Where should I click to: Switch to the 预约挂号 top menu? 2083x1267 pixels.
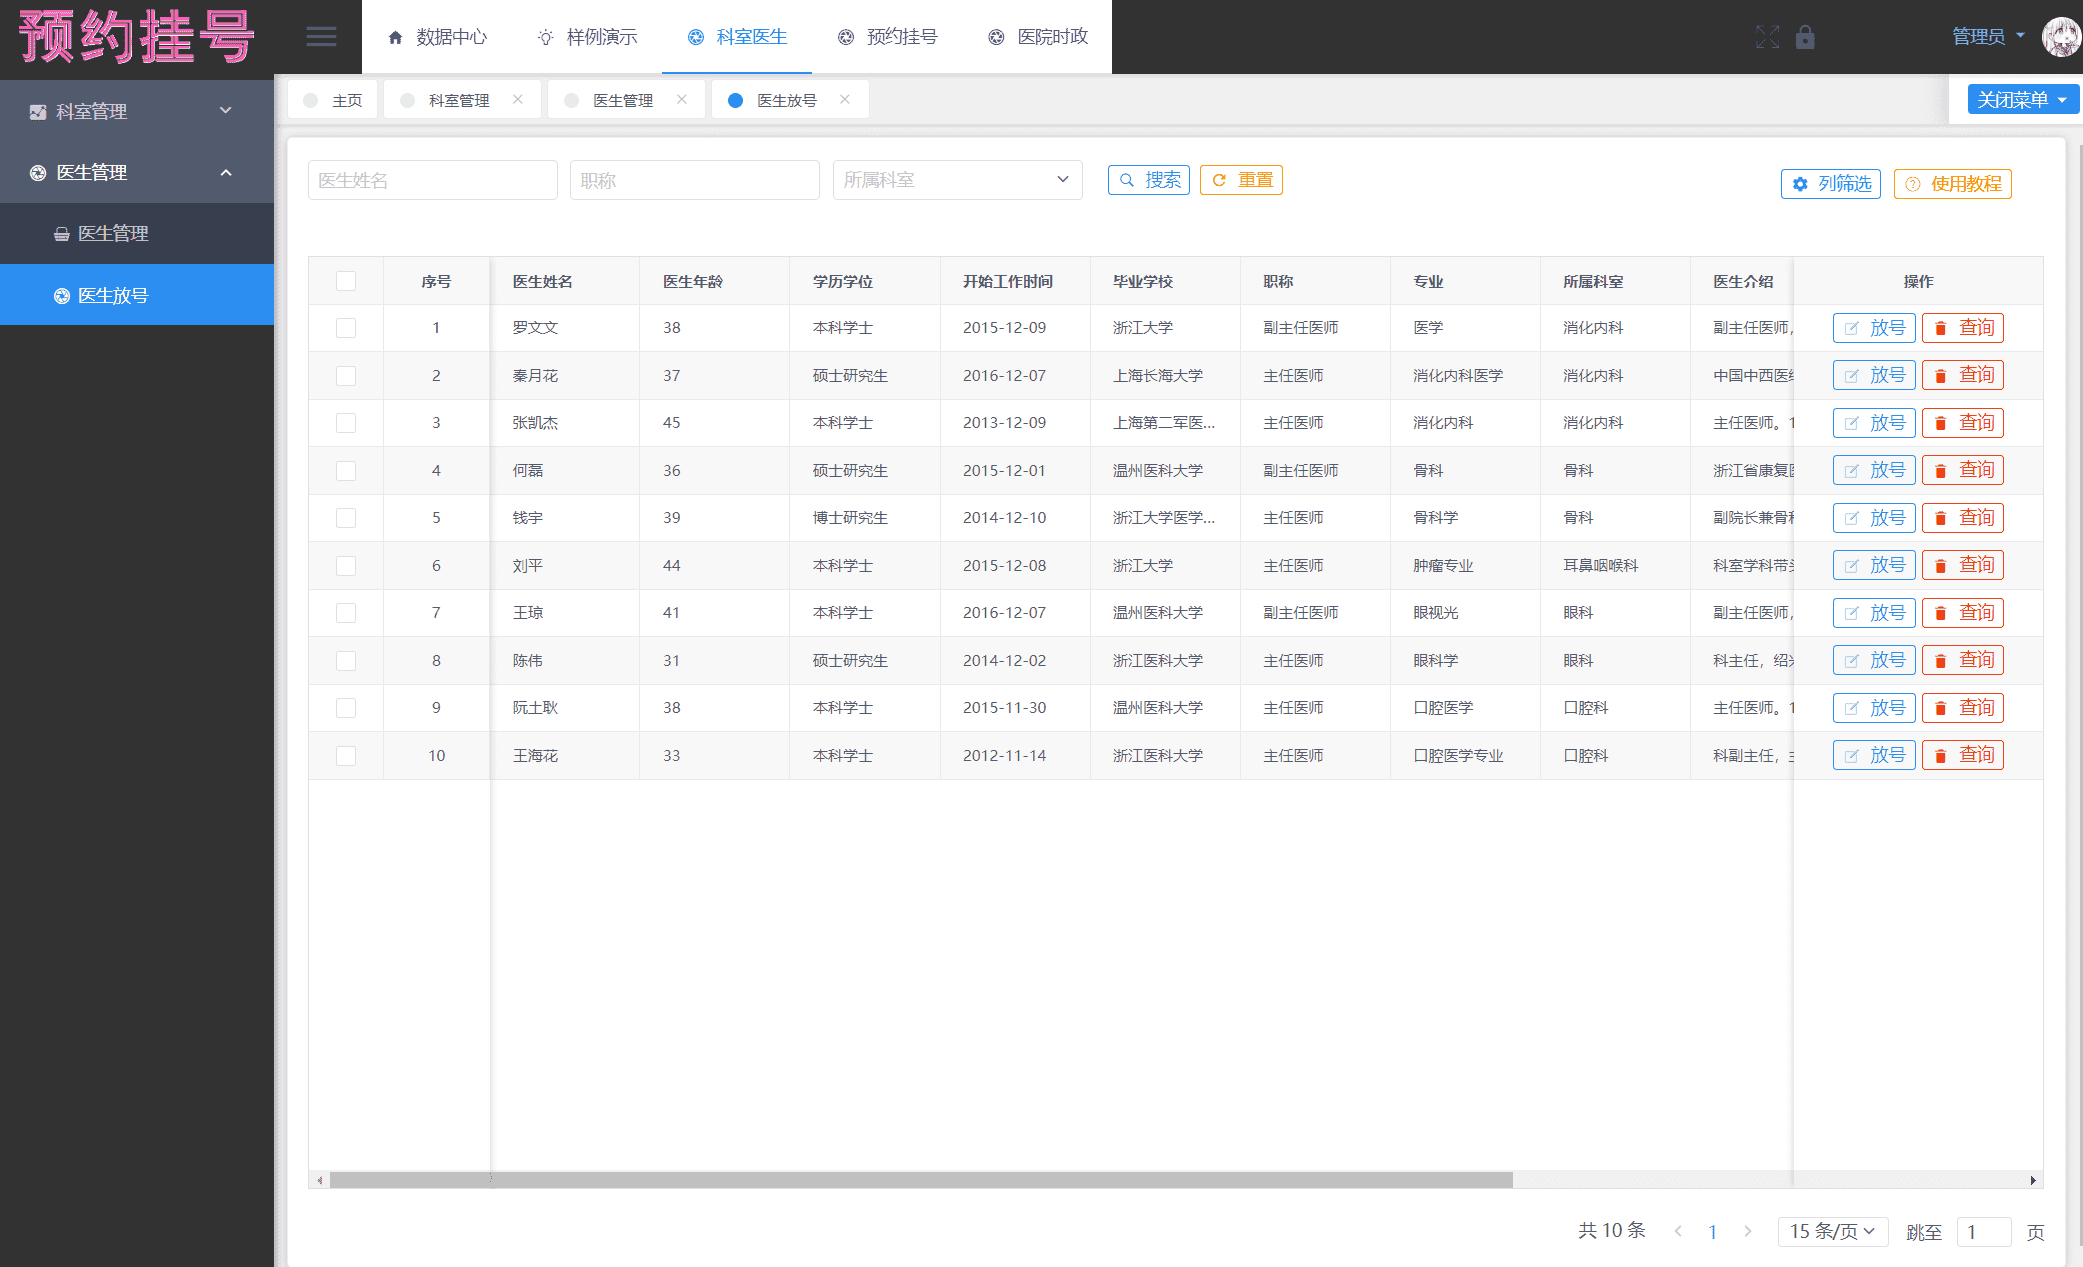[x=888, y=37]
